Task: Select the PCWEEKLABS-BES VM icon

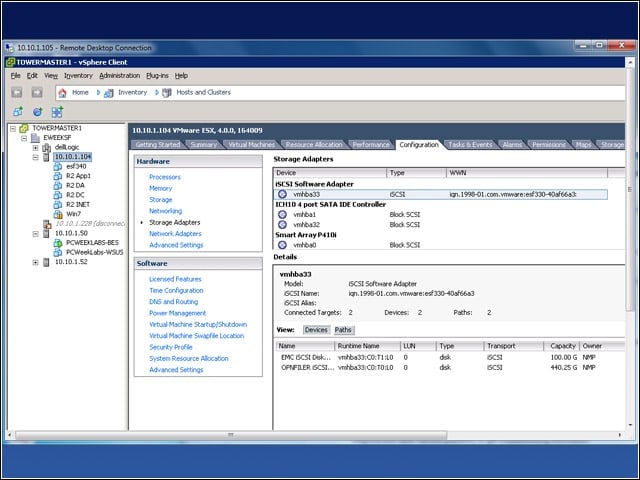Action: pos(58,243)
